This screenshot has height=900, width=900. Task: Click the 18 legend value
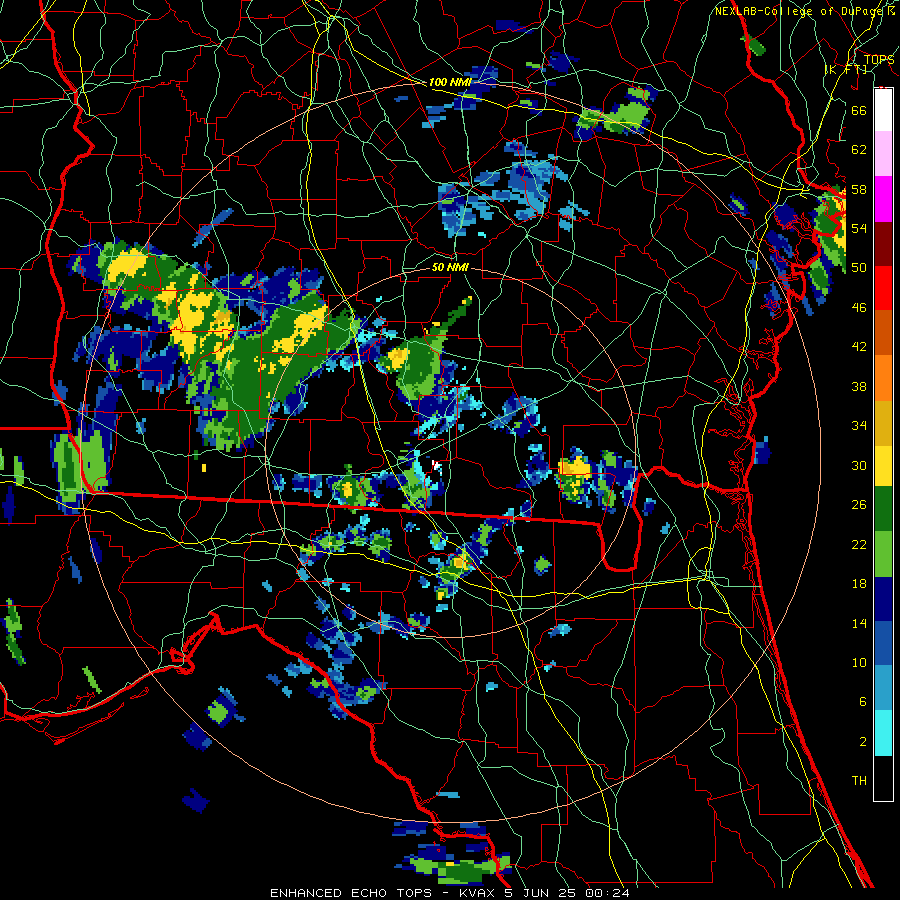tap(859, 584)
